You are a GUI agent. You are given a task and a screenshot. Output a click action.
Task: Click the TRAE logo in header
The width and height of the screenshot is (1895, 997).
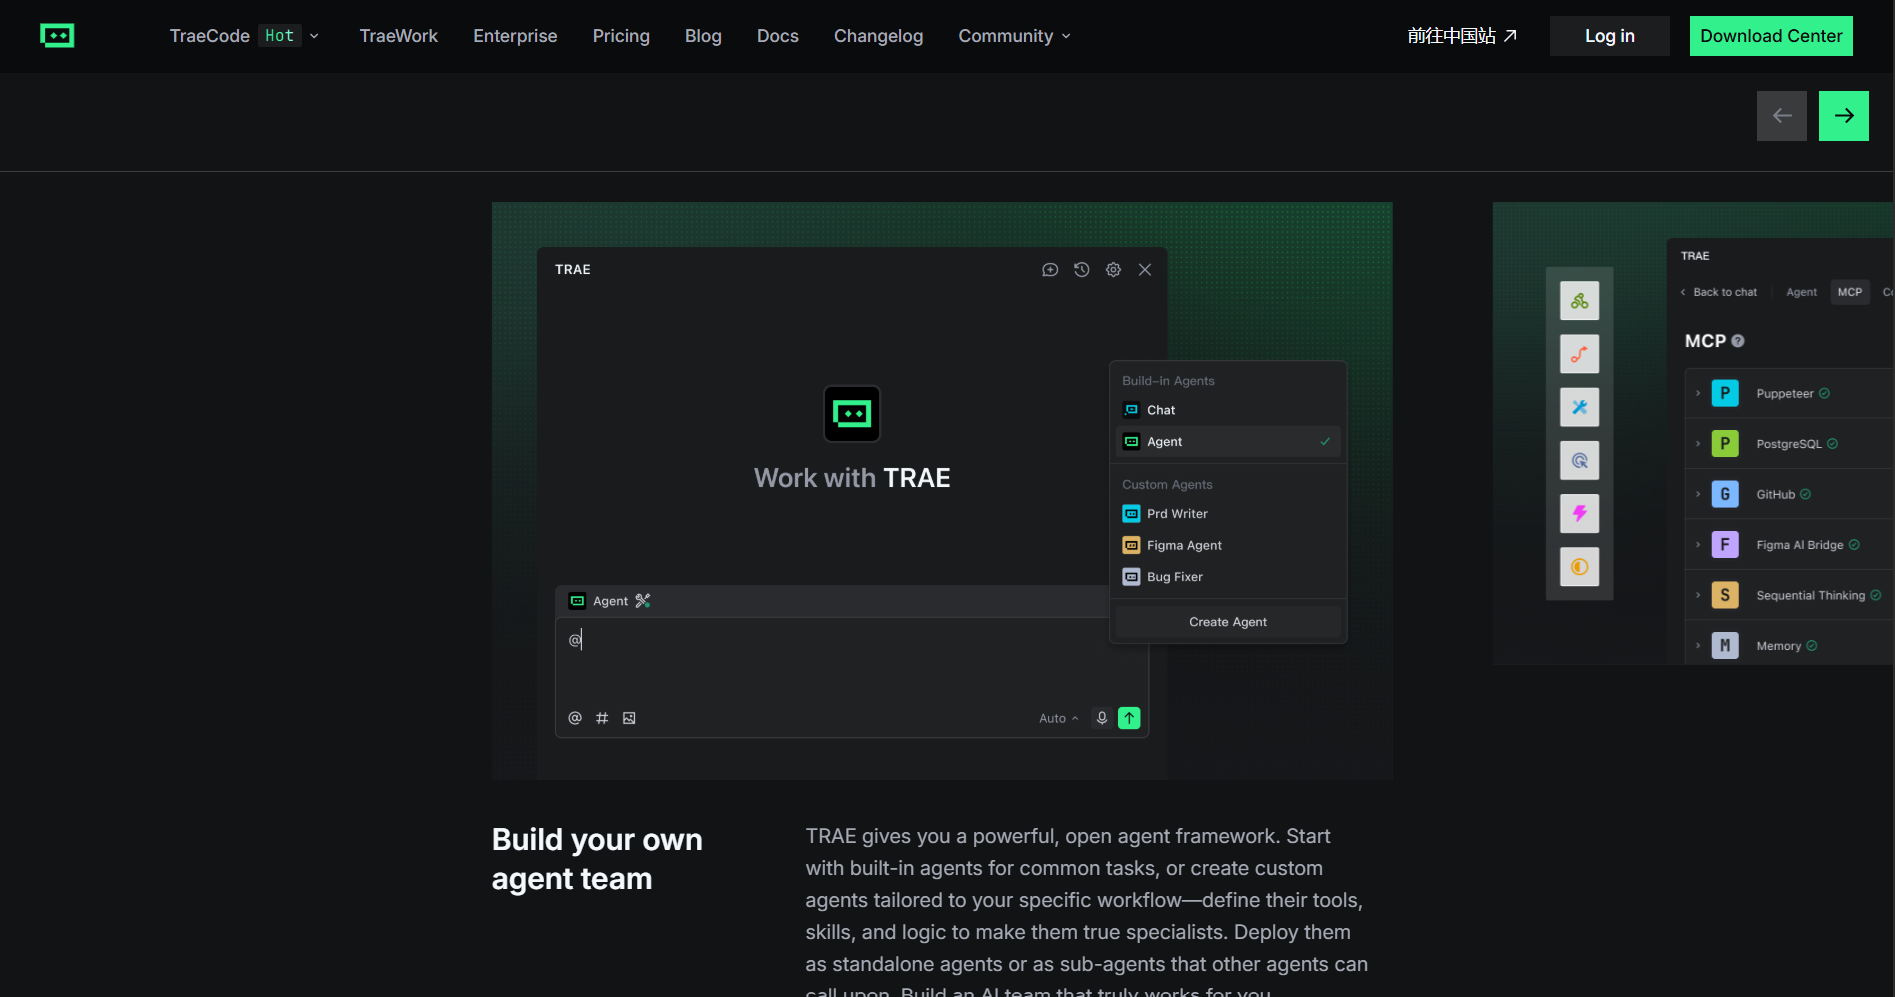57,36
